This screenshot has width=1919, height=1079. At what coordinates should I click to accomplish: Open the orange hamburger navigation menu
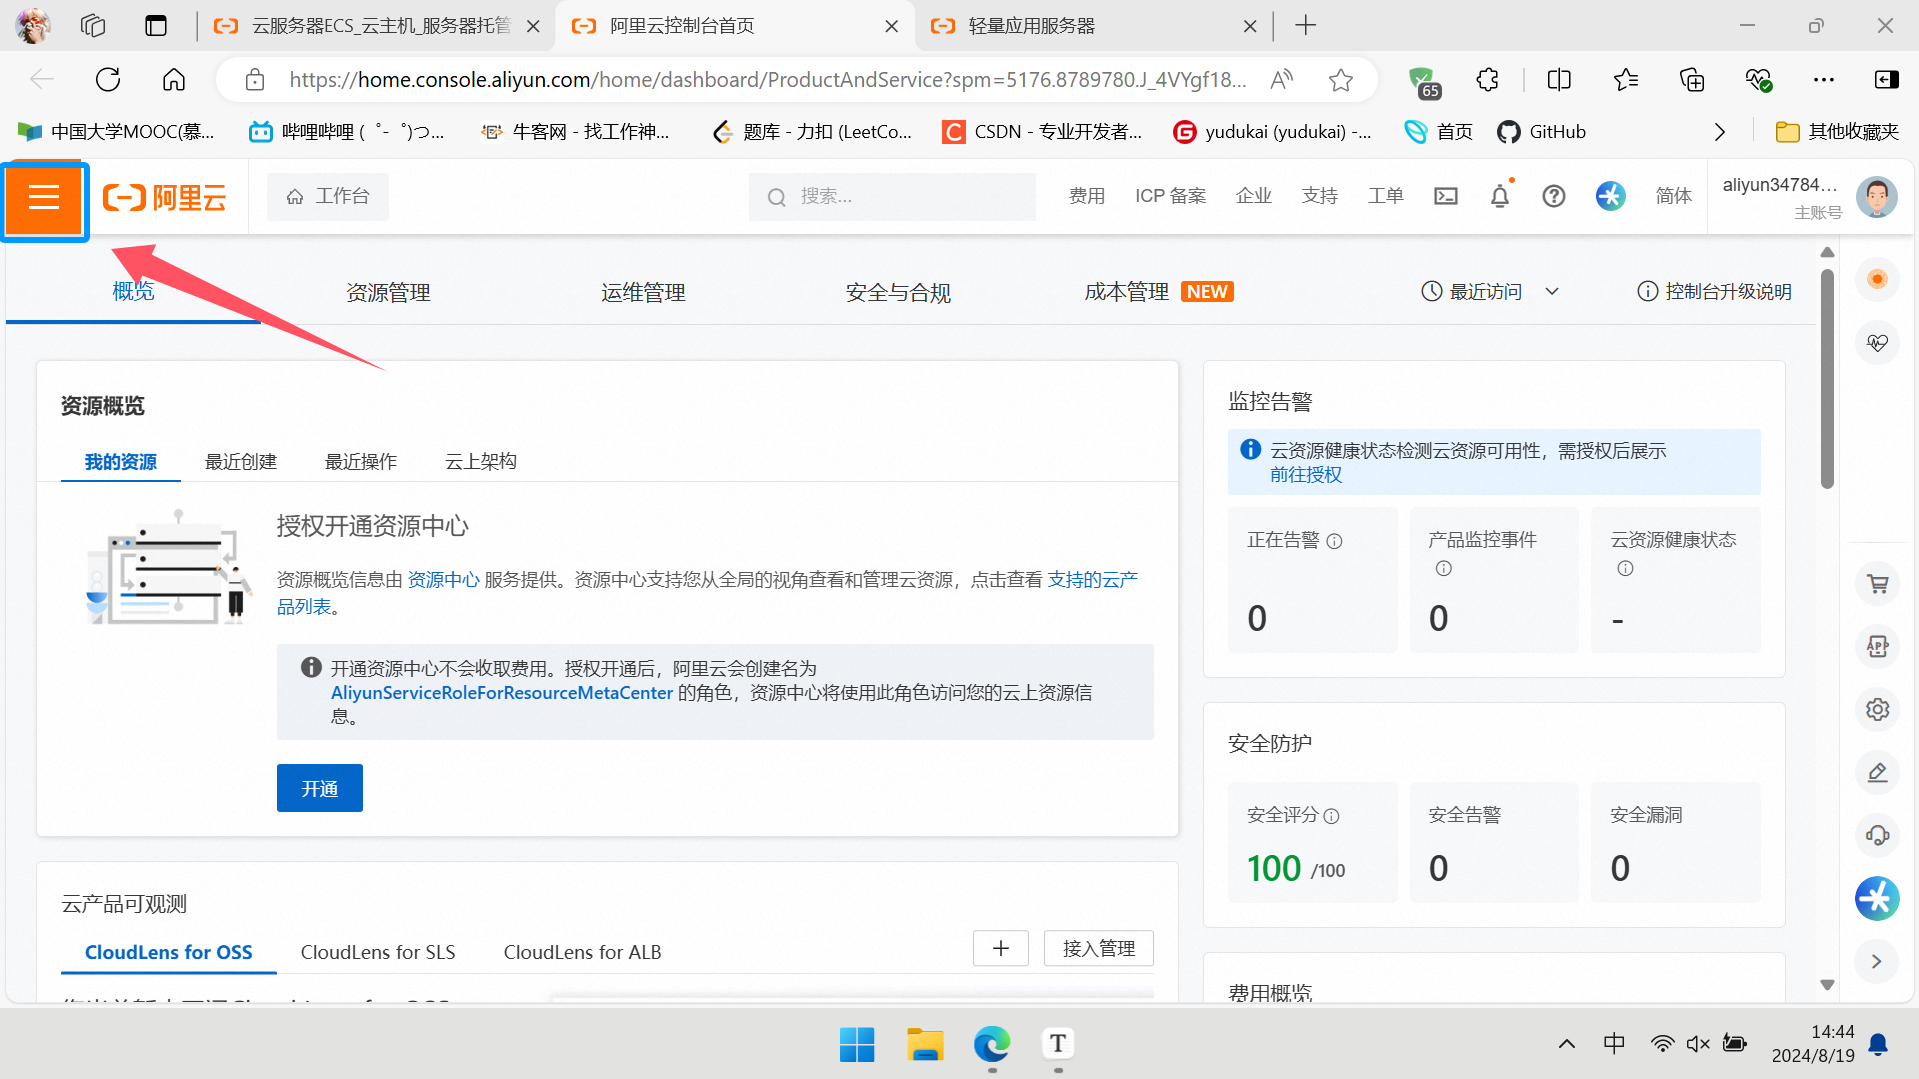point(44,199)
